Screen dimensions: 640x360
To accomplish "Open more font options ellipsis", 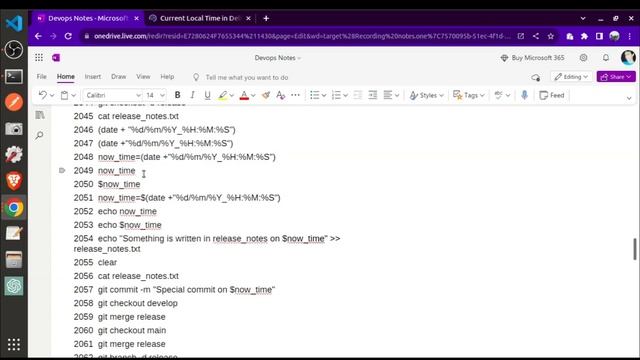I will [295, 95].
